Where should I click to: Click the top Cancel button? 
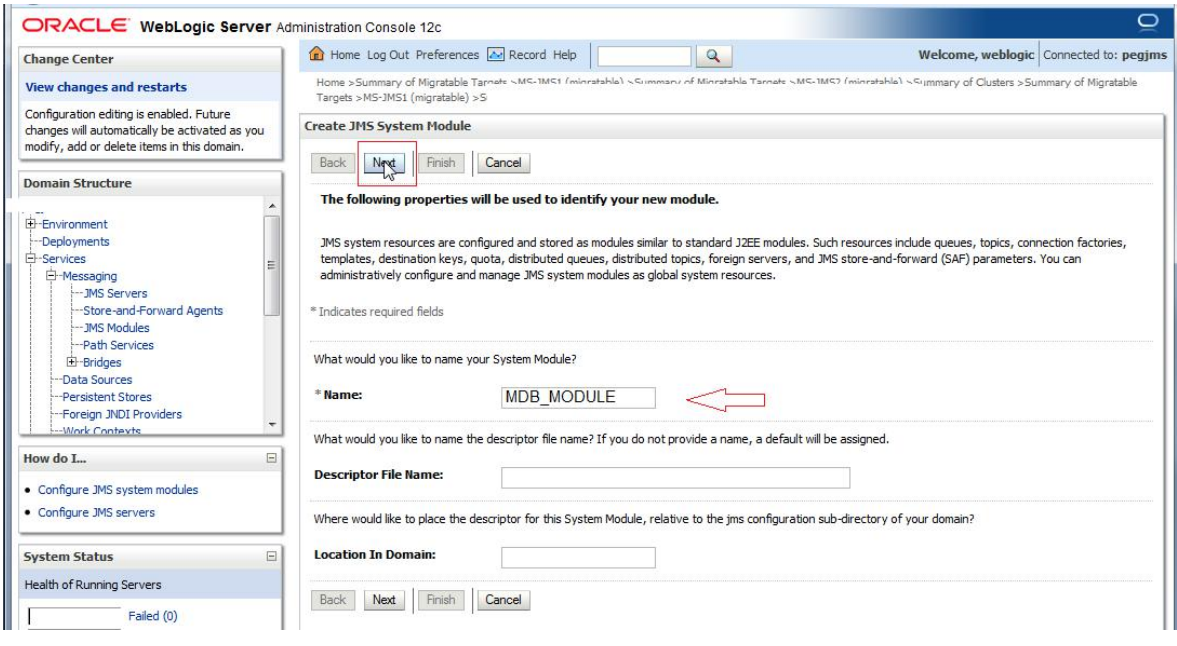(x=503, y=163)
